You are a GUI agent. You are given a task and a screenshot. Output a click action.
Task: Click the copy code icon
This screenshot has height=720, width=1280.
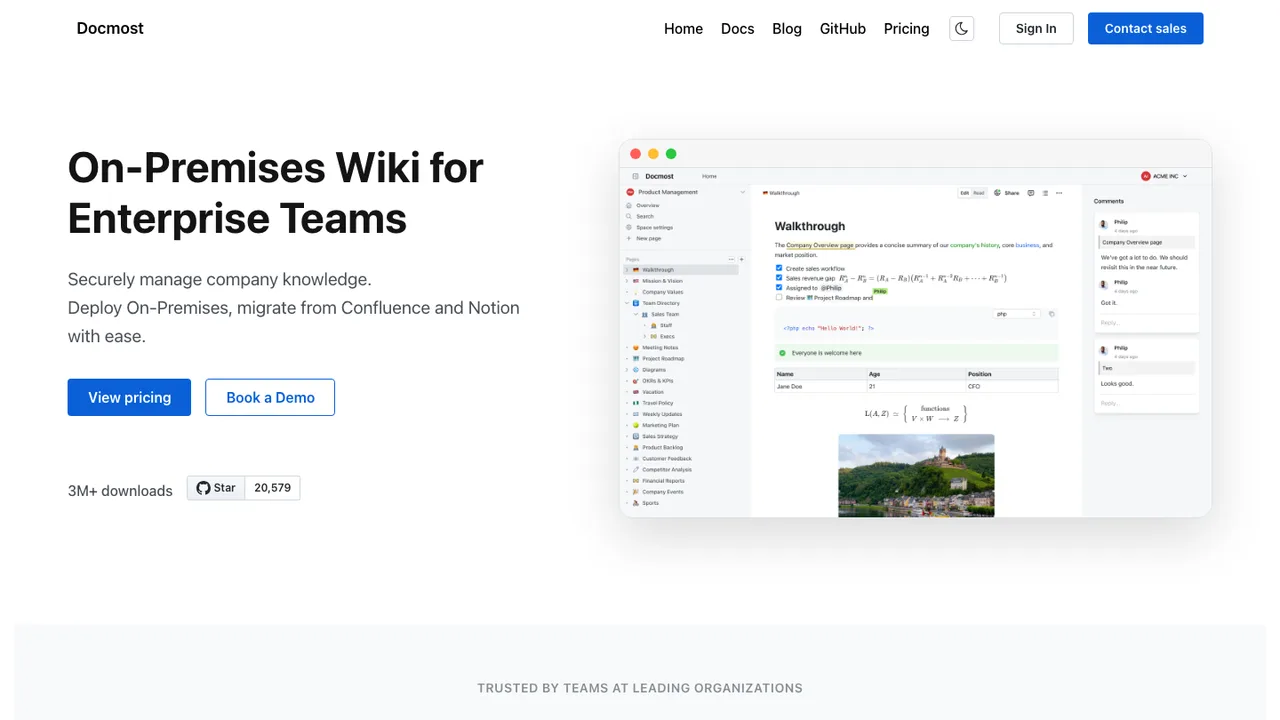(1051, 314)
